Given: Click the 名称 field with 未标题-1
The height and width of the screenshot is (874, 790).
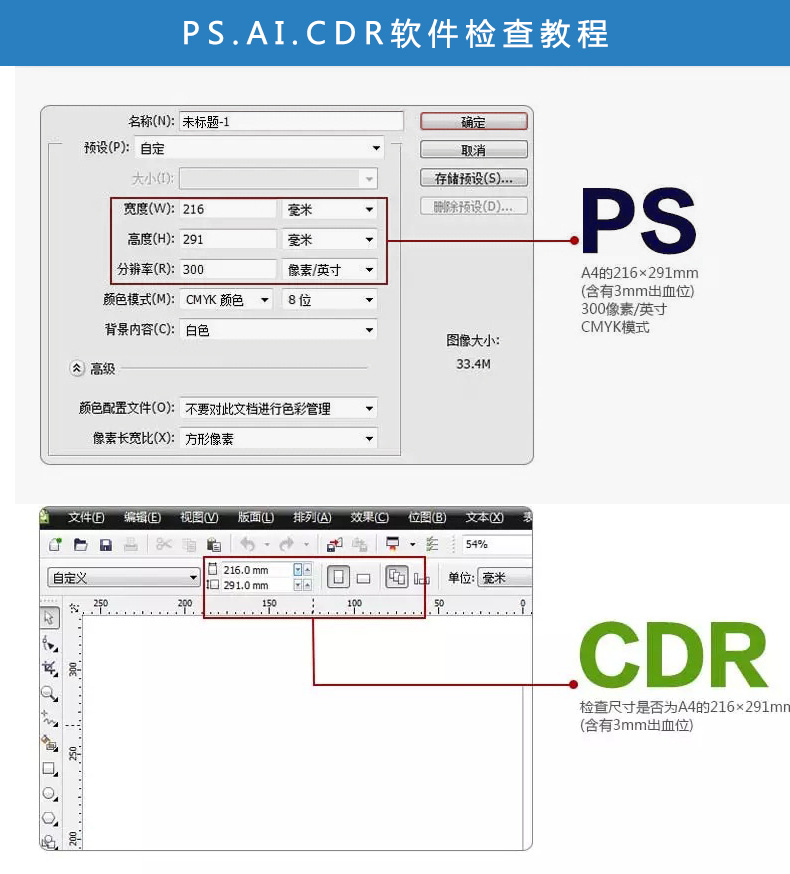Looking at the screenshot, I should pos(291,122).
